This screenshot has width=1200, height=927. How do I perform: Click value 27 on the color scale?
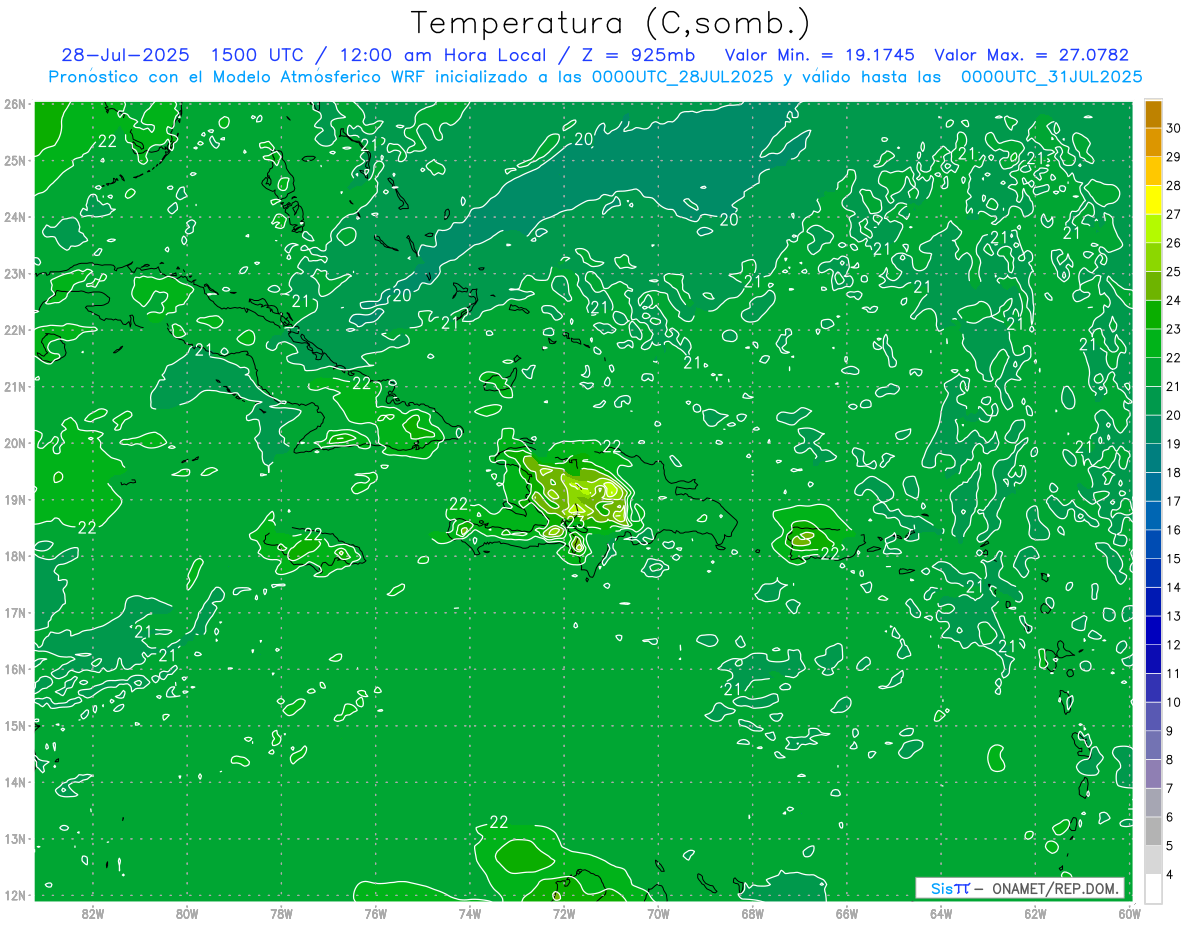pyautogui.click(x=1174, y=214)
